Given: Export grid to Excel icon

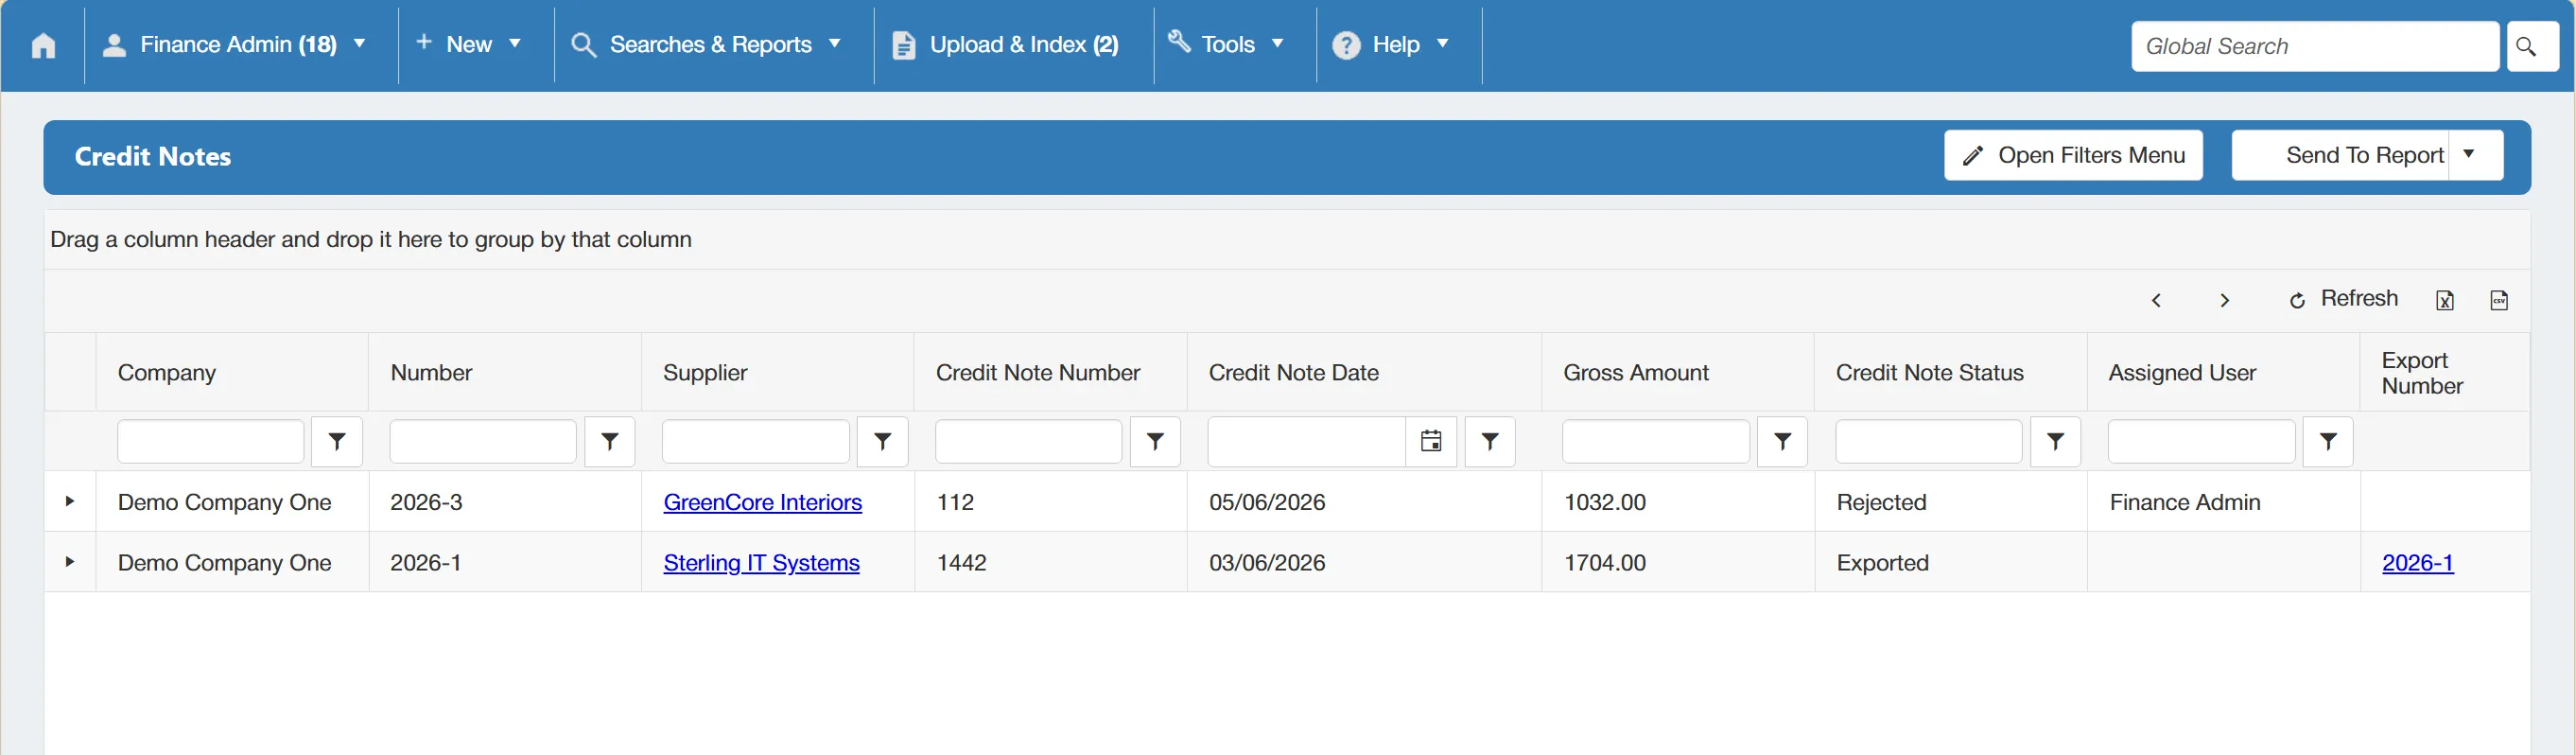Looking at the screenshot, I should [2444, 300].
